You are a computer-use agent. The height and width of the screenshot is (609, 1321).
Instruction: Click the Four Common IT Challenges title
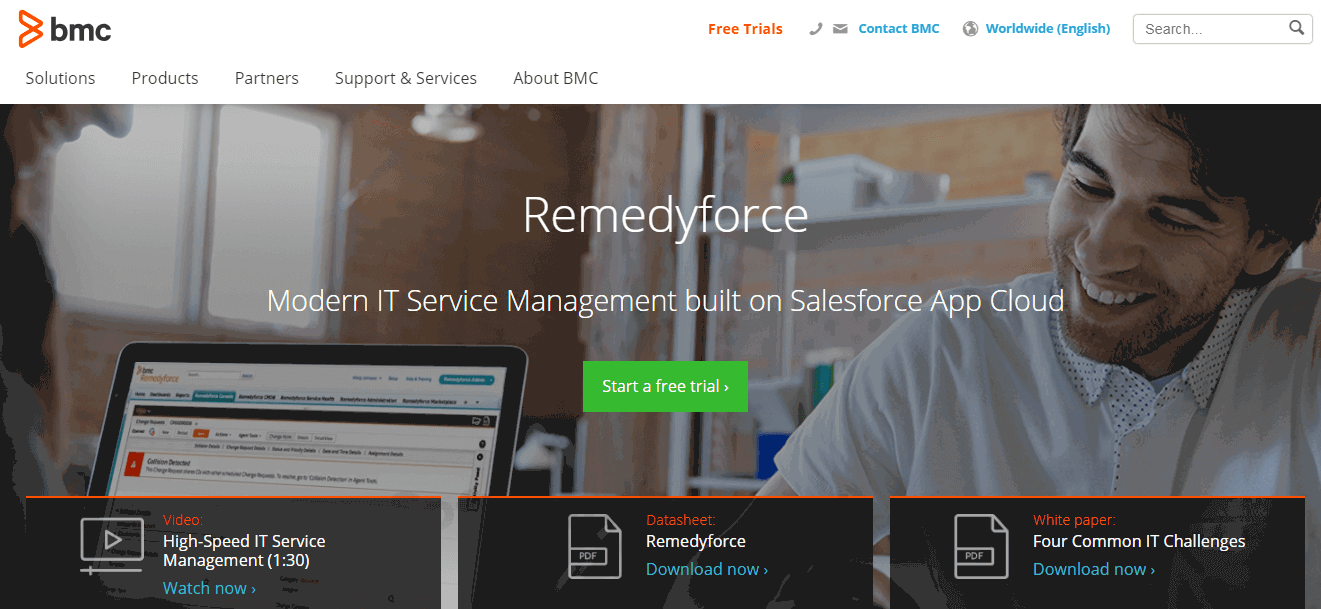click(x=1139, y=541)
